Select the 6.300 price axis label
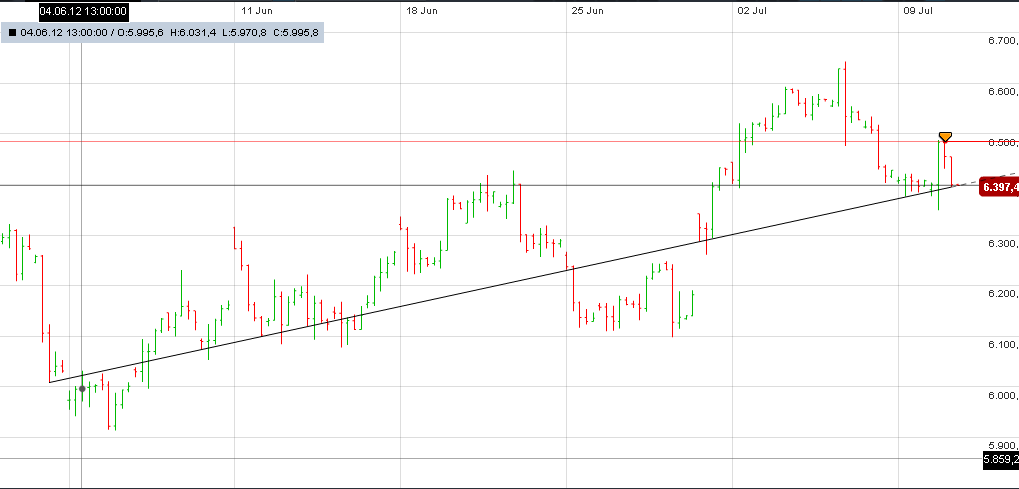Image resolution: width=1019 pixels, height=489 pixels. [1001, 244]
